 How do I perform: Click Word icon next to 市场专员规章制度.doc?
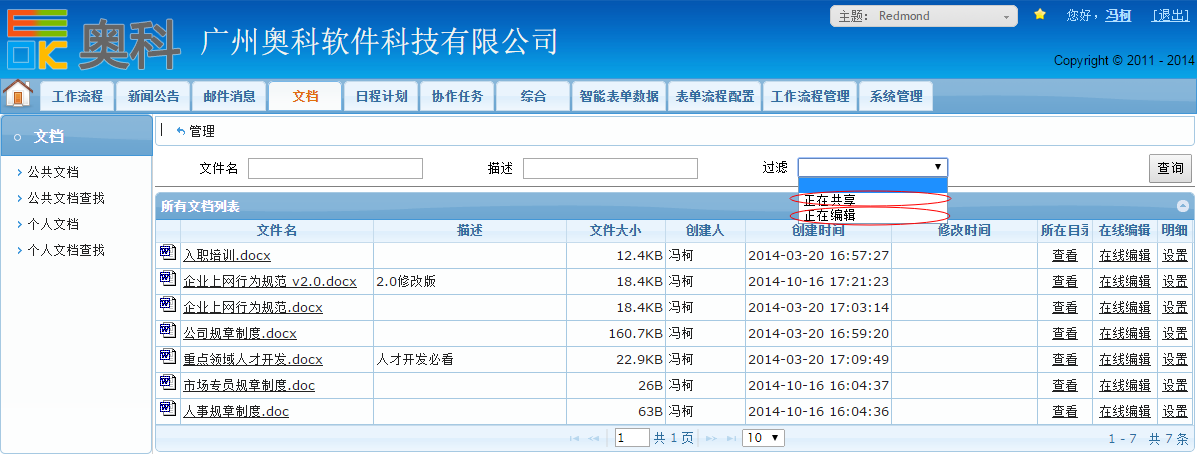(x=167, y=384)
